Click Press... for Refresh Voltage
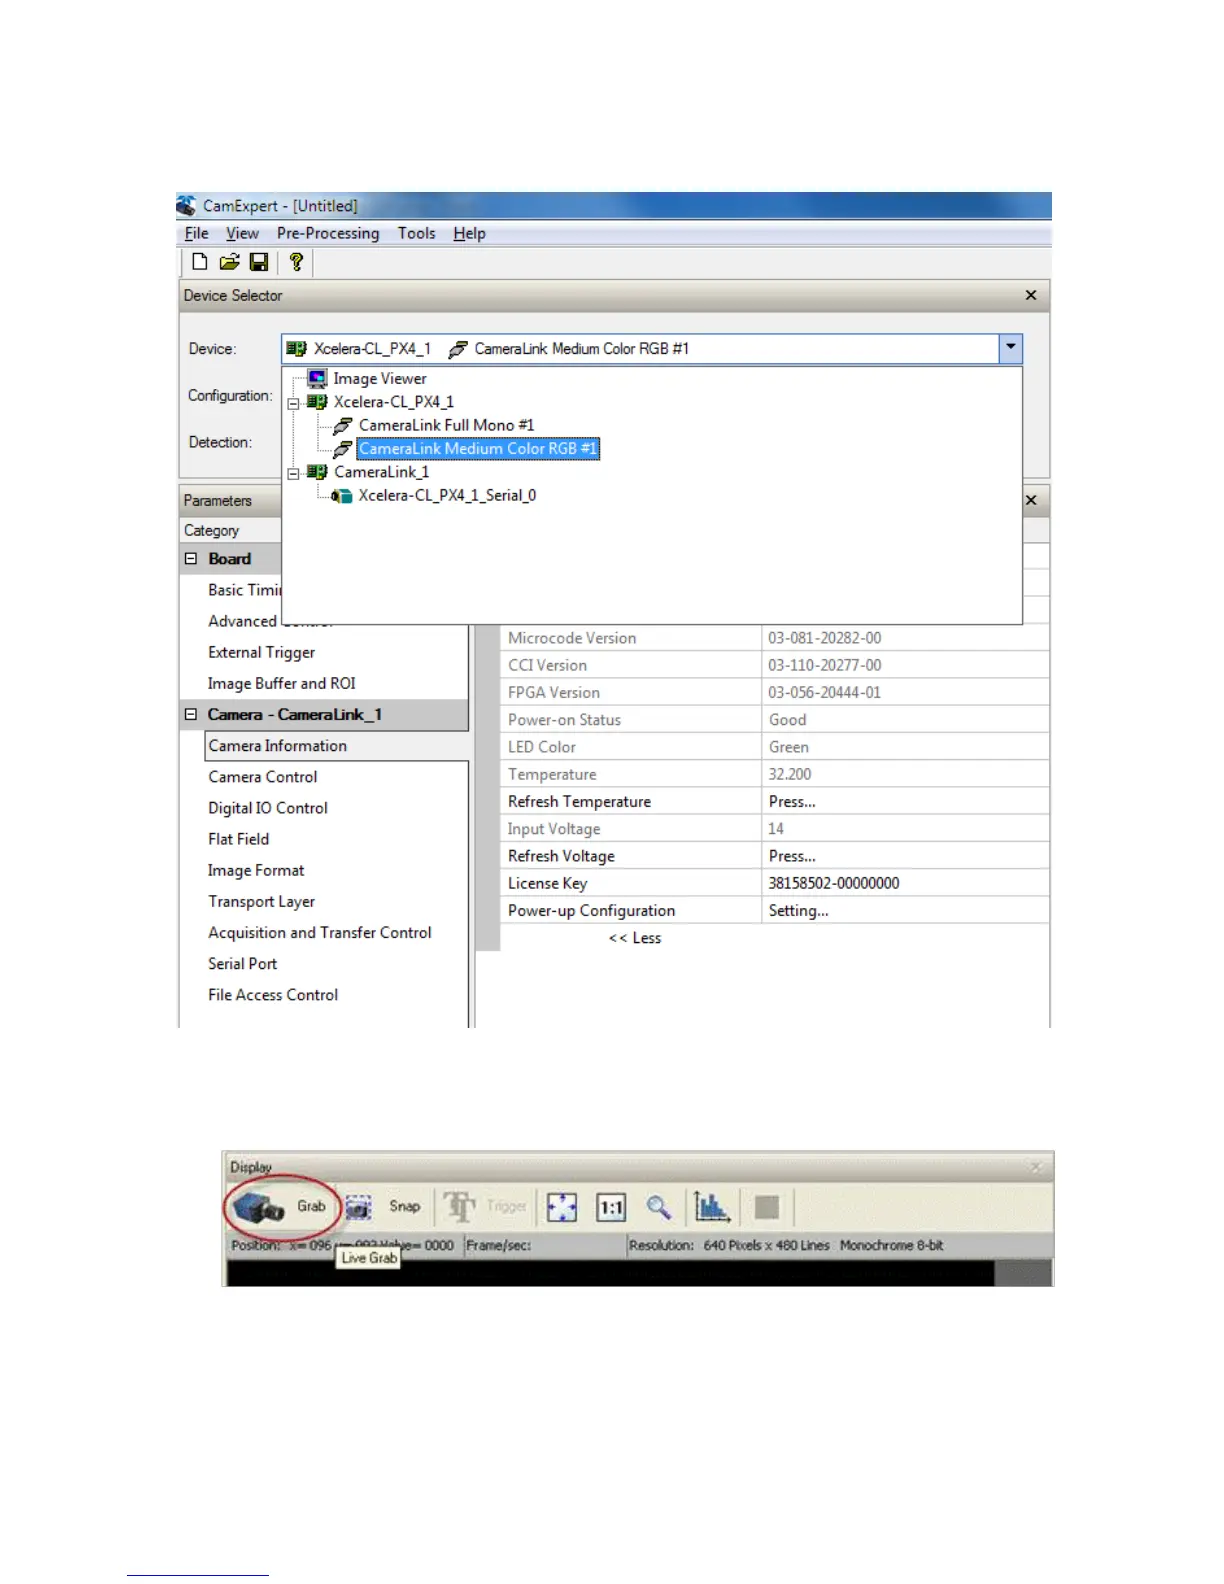 point(792,856)
